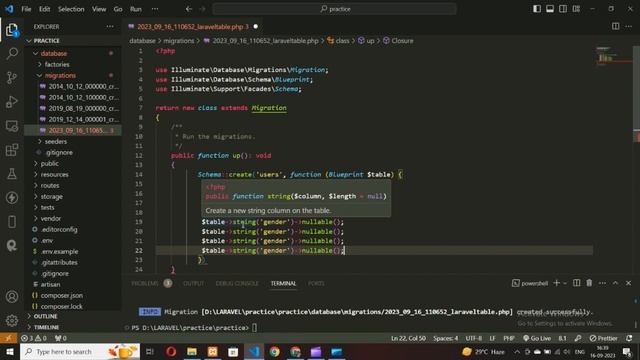Image resolution: width=640 pixels, height=360 pixels.
Task: Open composer.json file in explorer
Action: [x=62, y=296]
